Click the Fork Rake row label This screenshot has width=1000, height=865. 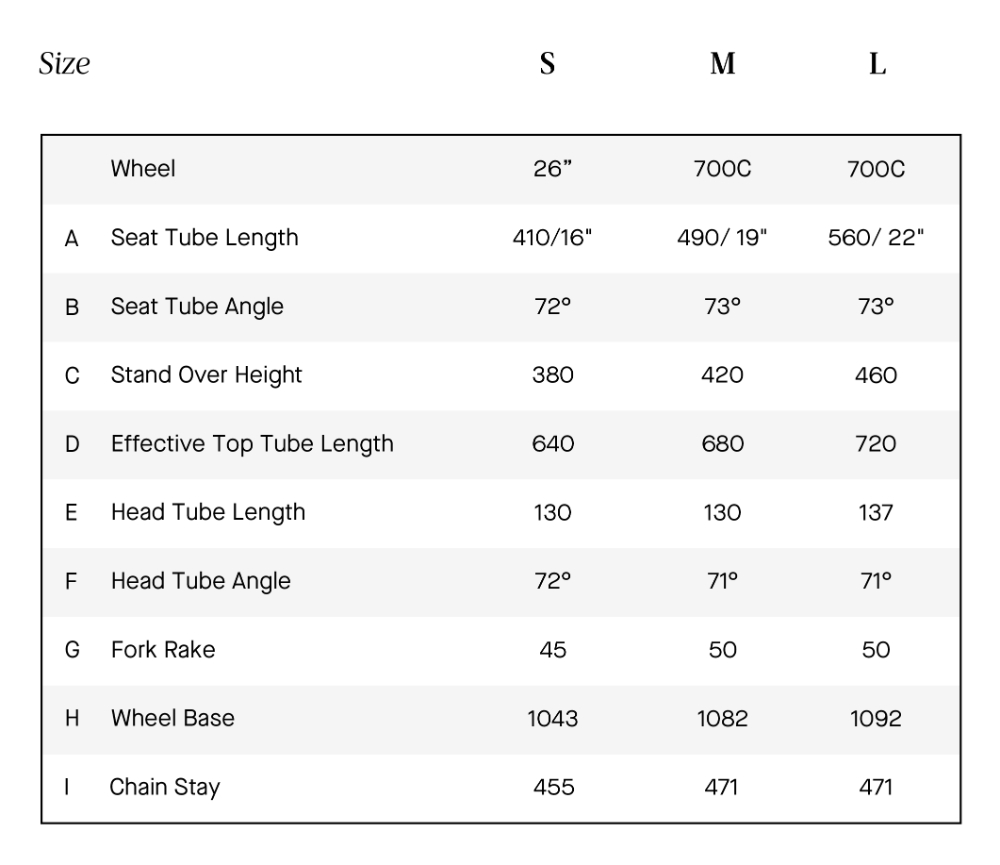(163, 650)
